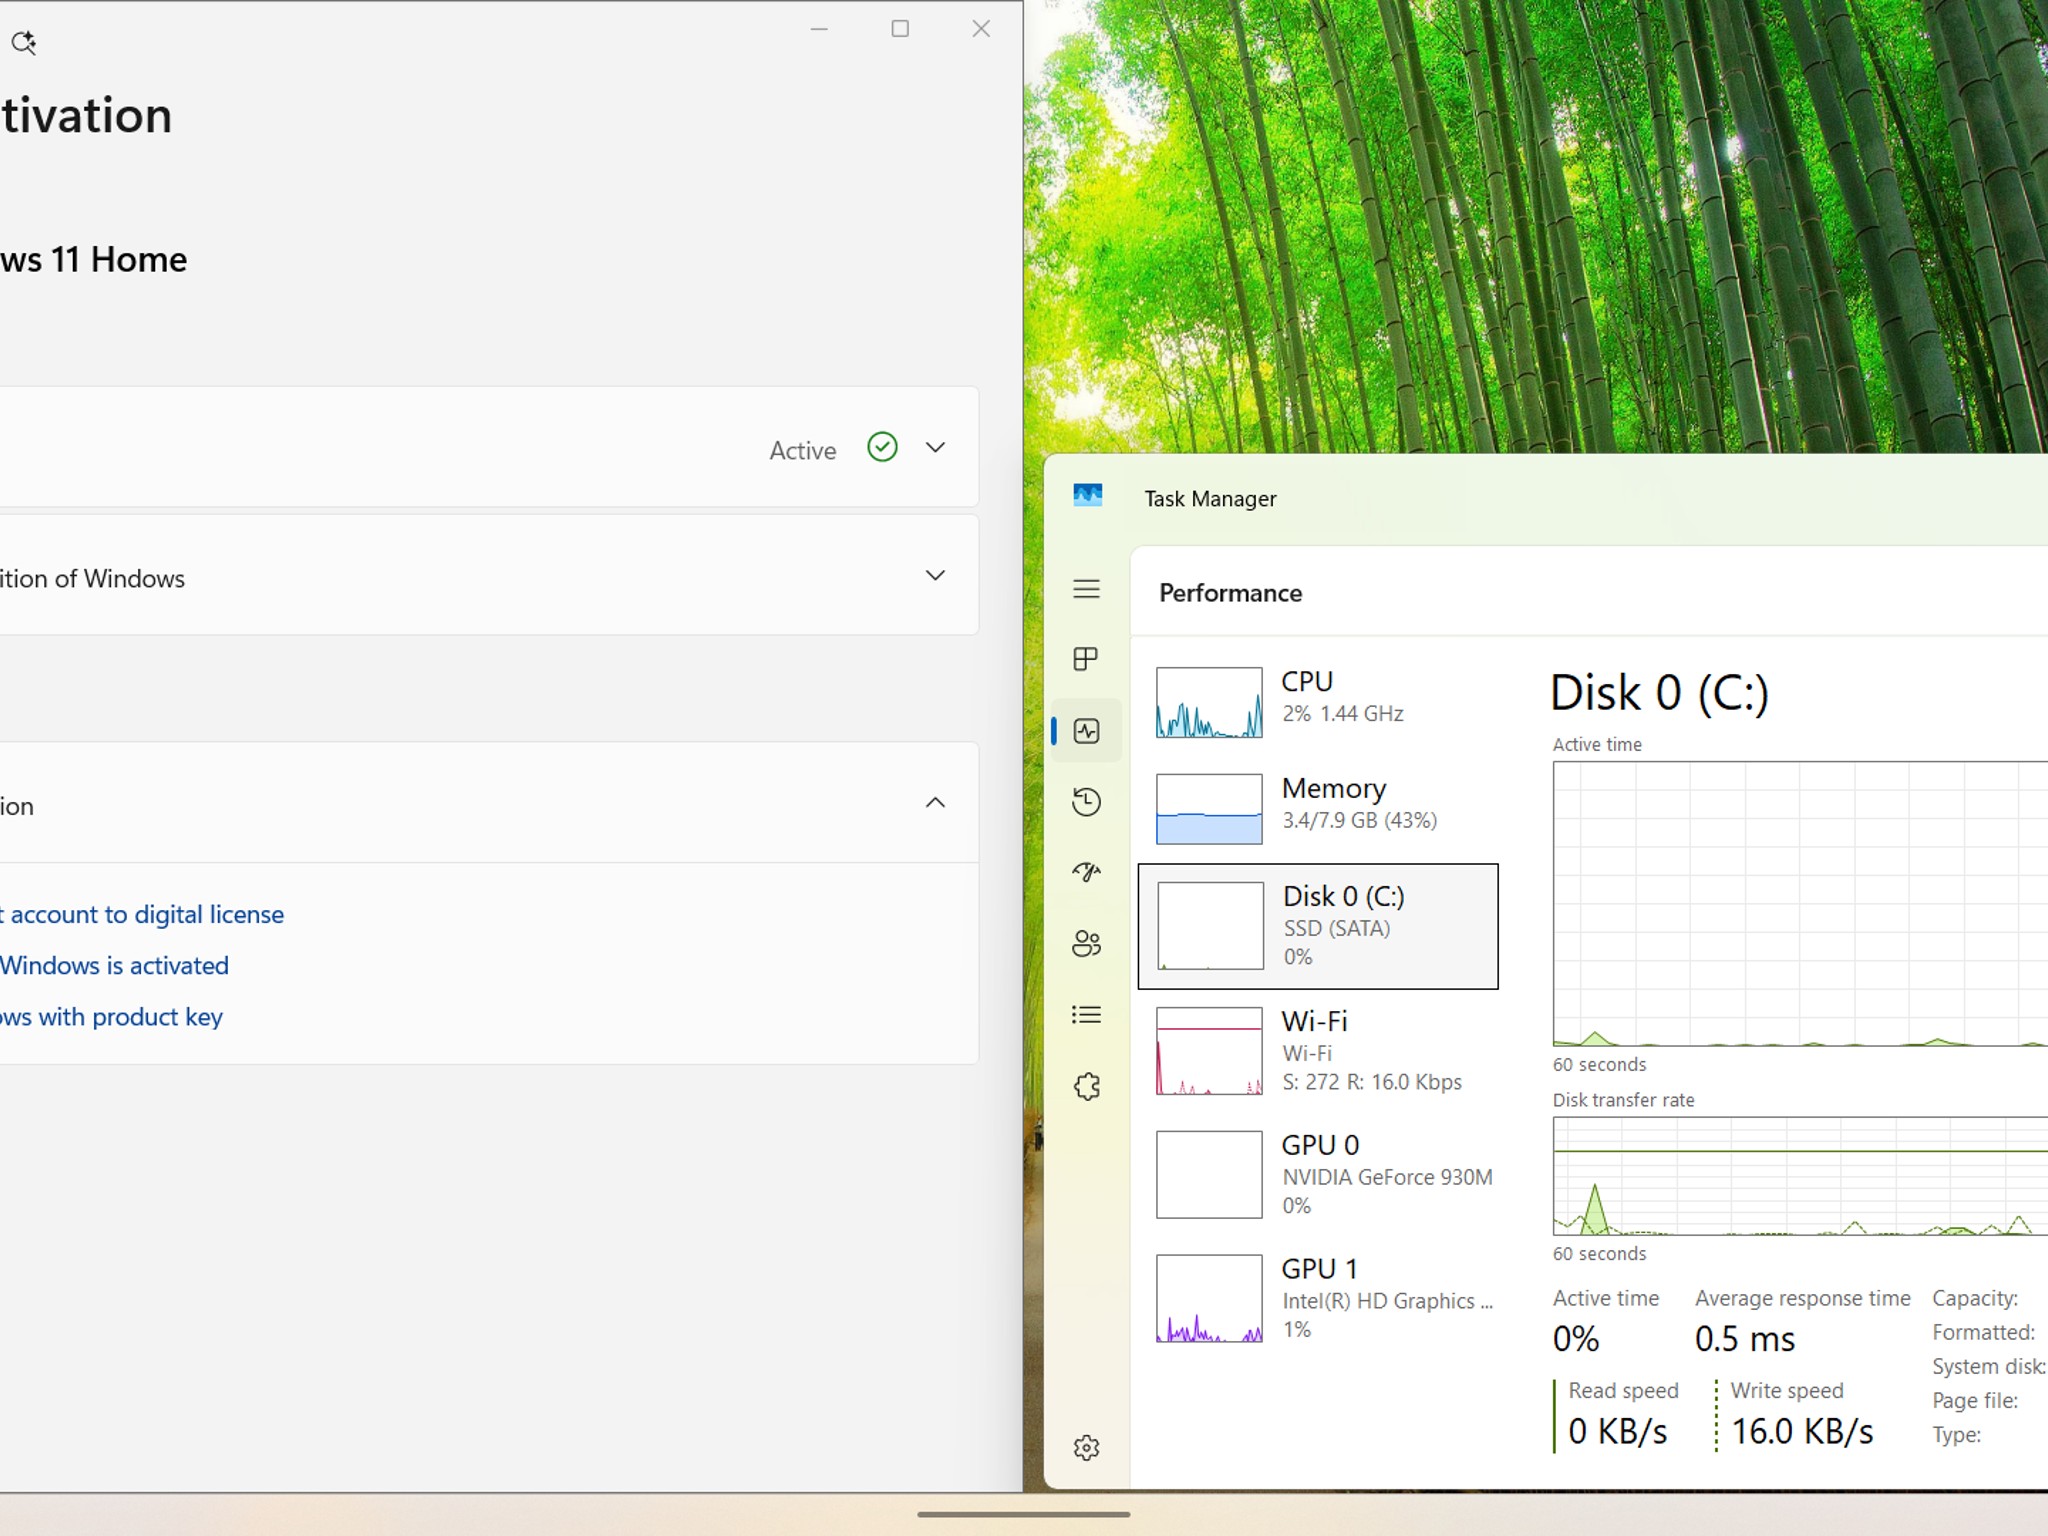Maximize the Settings window

pyautogui.click(x=900, y=29)
